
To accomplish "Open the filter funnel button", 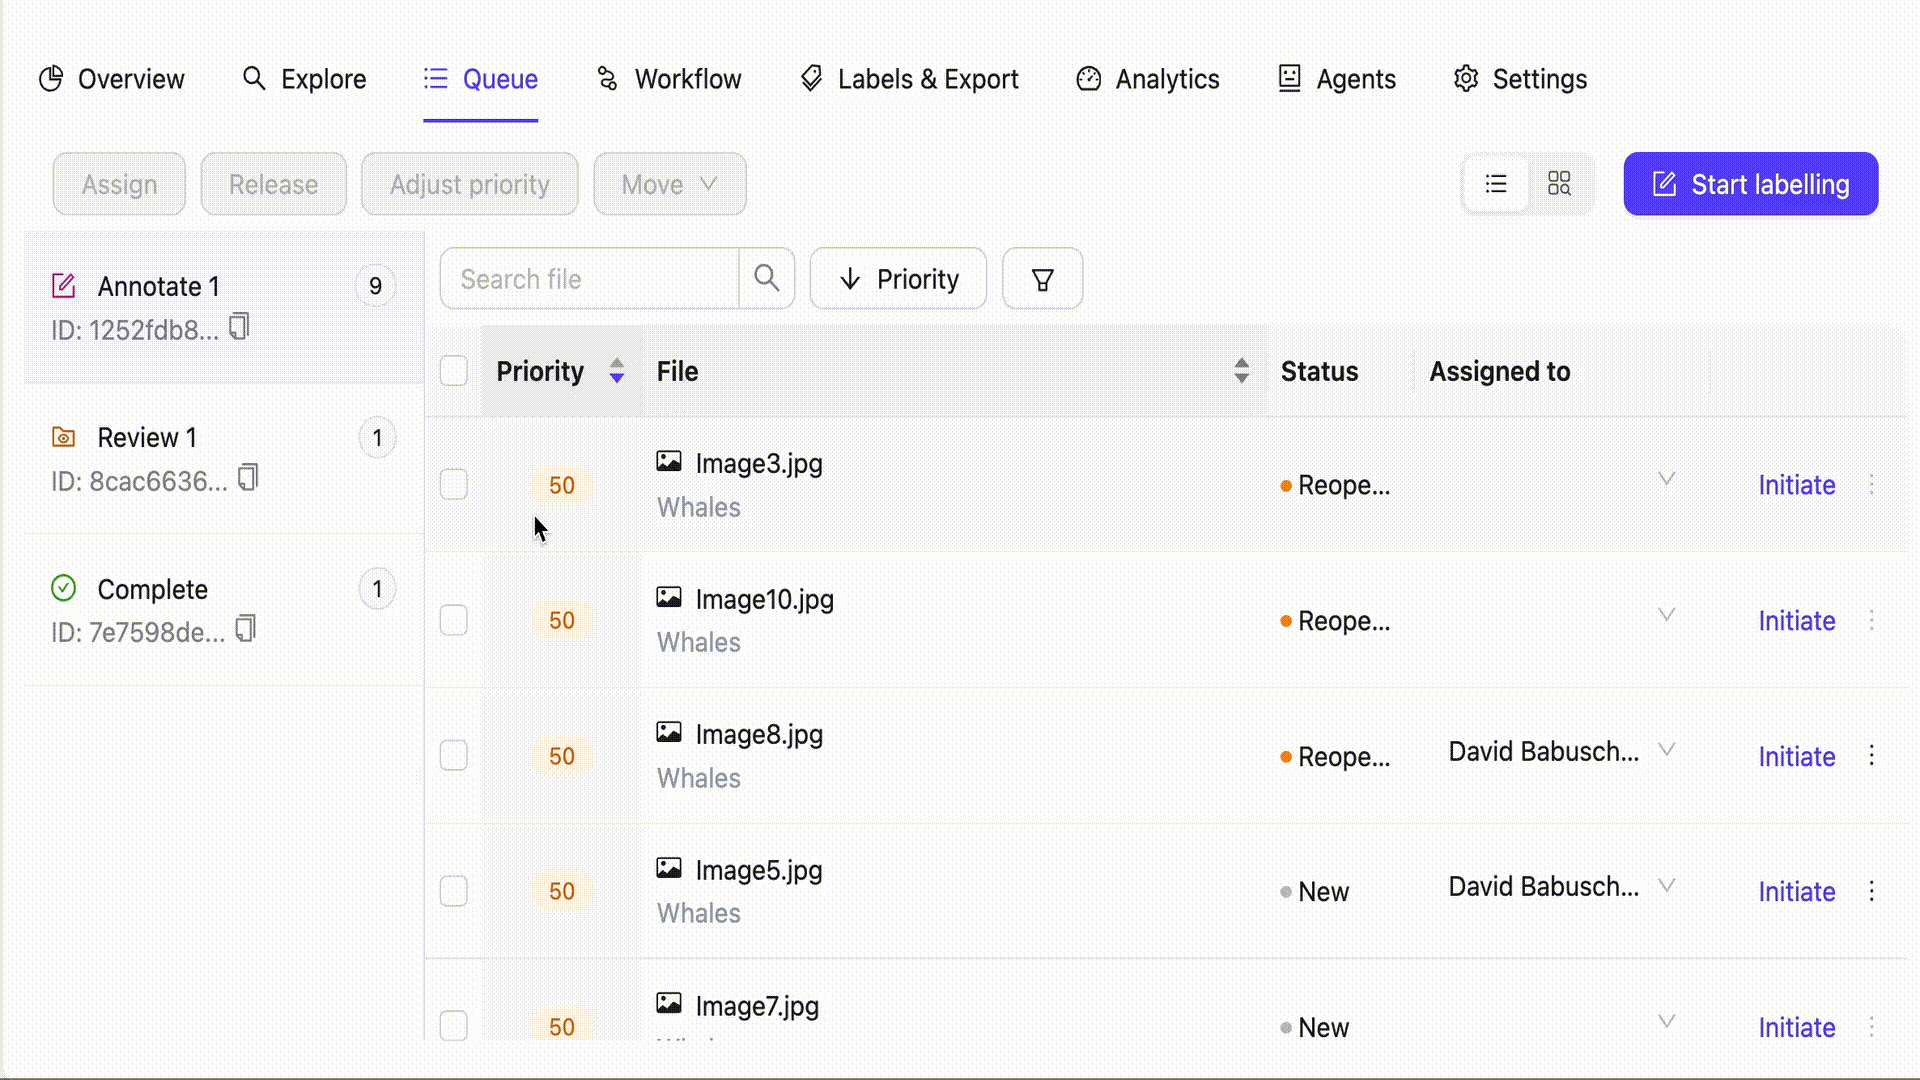I will (1042, 279).
